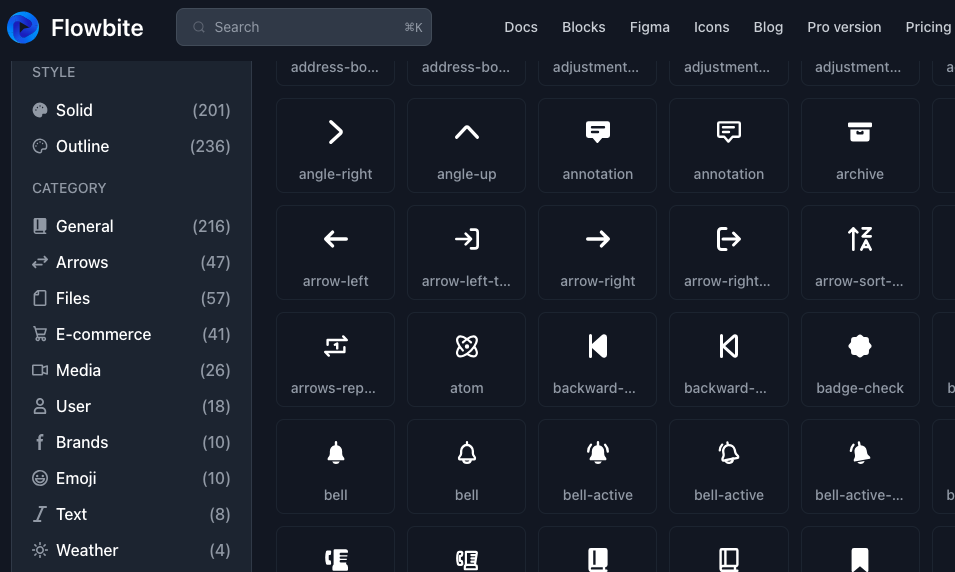Filter by the Media category
Screen dimensions: 955x572
click(x=78, y=370)
